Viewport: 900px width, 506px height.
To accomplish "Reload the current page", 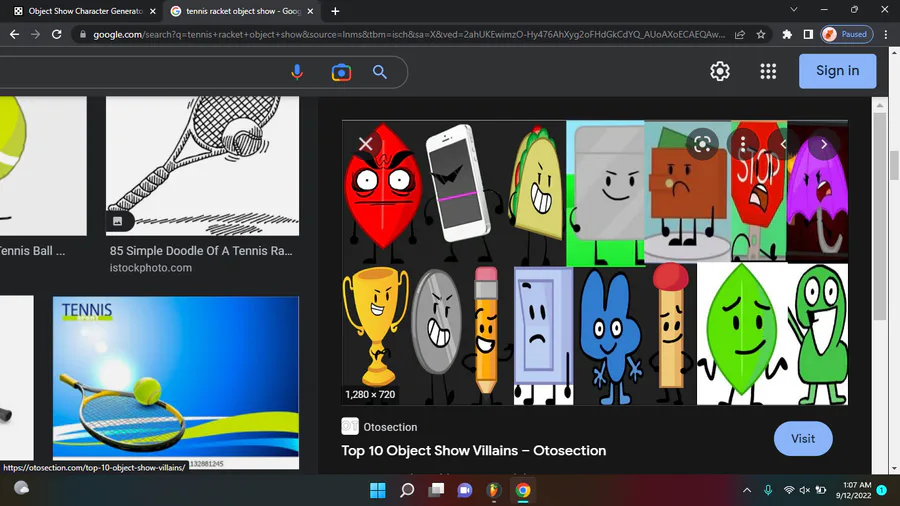I will (56, 34).
